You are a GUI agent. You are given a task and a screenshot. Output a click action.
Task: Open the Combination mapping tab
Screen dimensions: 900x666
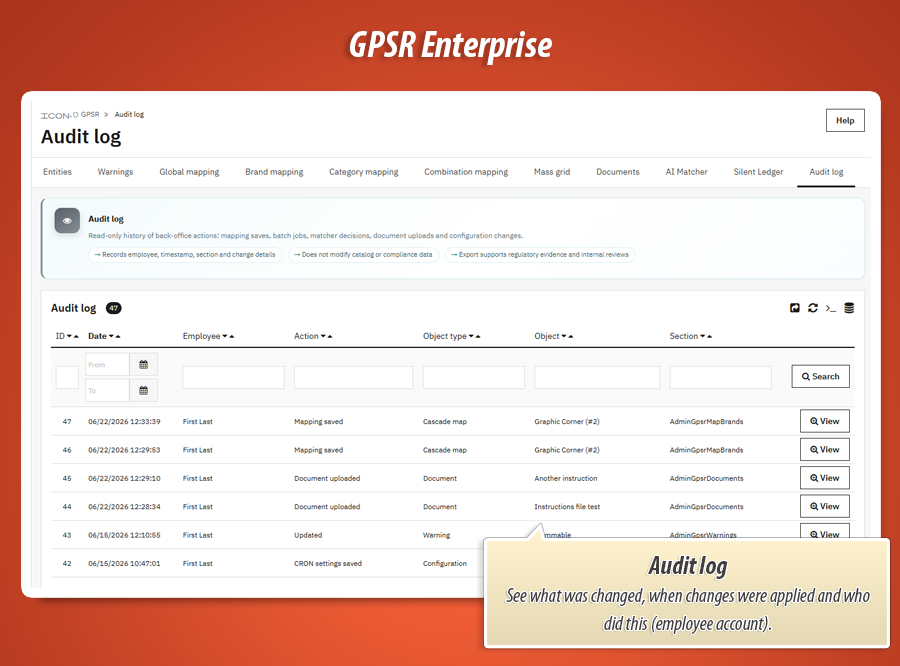click(466, 172)
